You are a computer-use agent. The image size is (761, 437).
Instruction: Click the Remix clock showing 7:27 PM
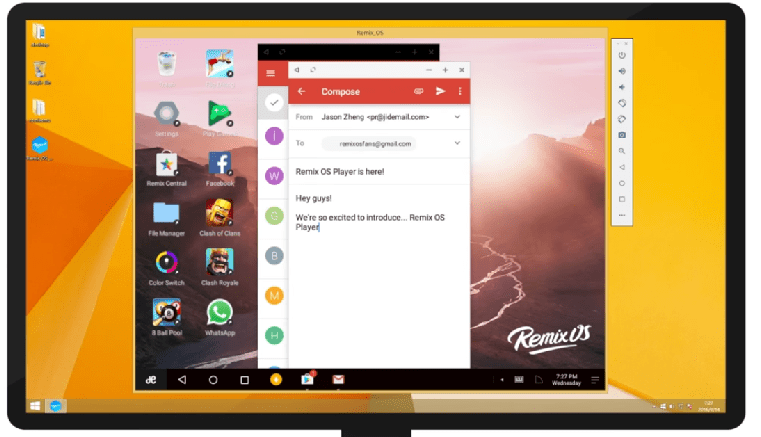[566, 380]
